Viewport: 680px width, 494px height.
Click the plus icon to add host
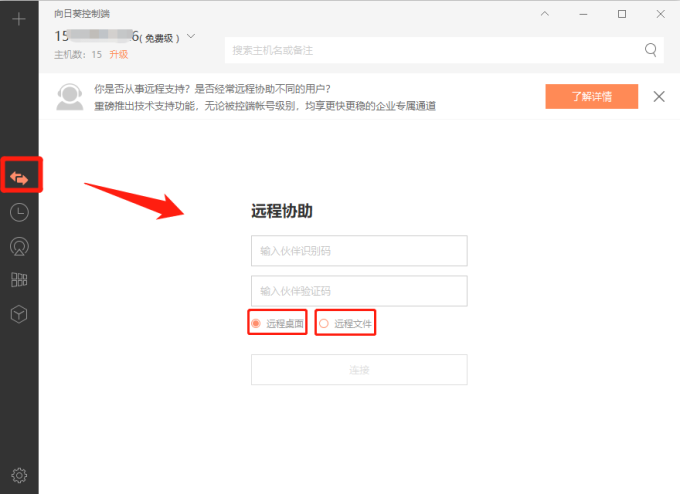(19, 20)
